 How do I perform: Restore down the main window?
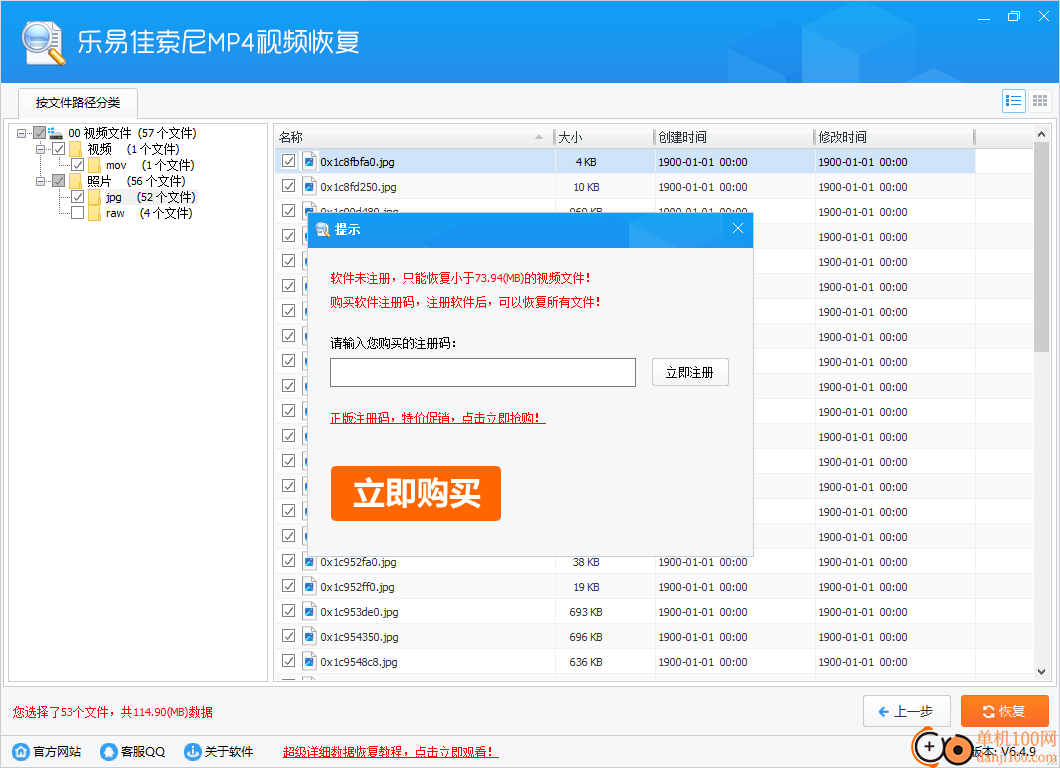(1014, 17)
